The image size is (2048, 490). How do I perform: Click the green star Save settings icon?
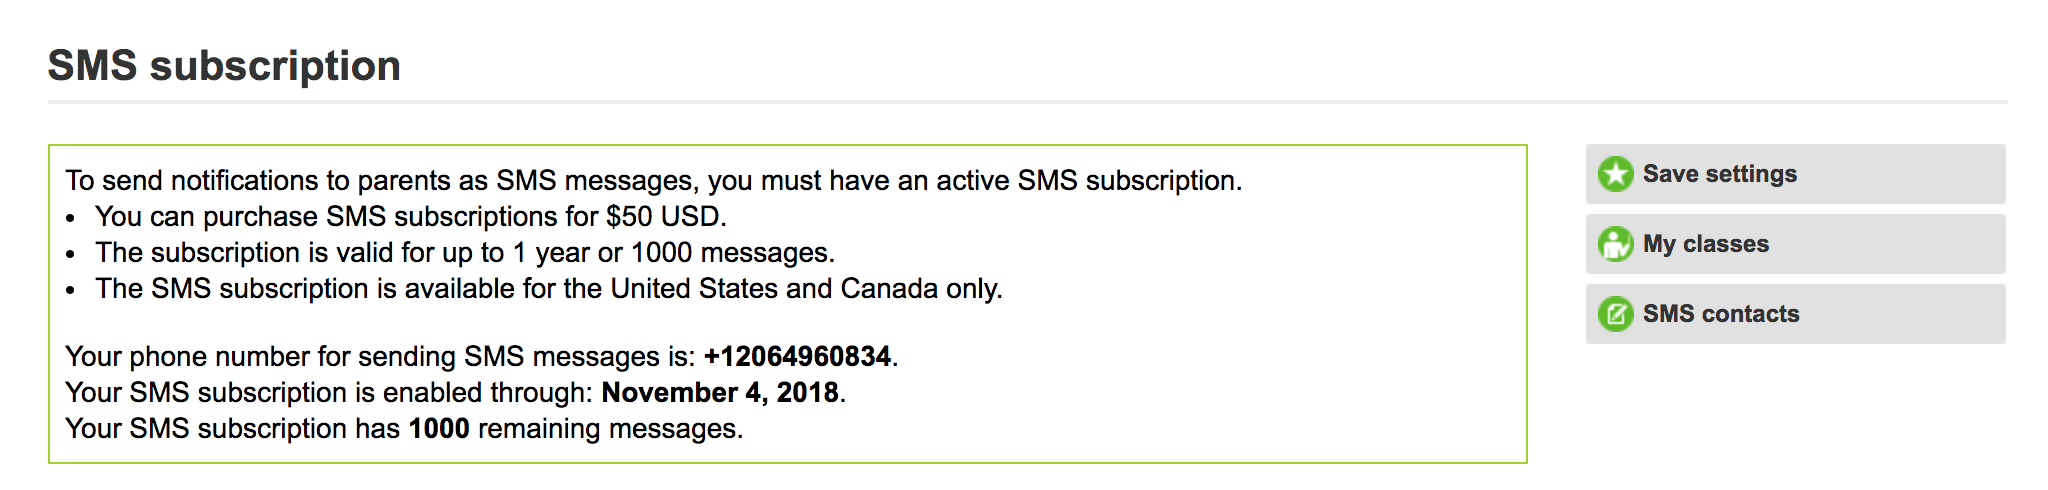1615,174
